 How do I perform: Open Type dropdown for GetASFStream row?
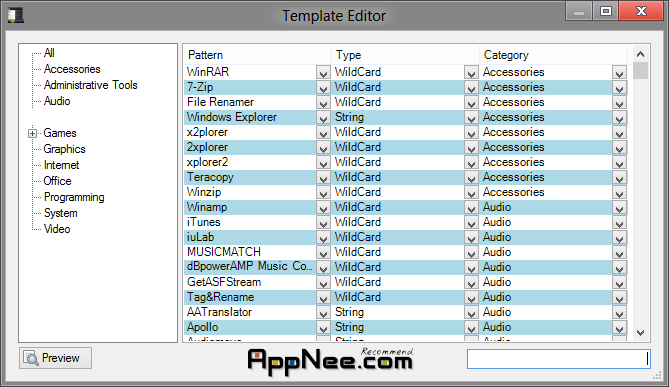(x=471, y=282)
